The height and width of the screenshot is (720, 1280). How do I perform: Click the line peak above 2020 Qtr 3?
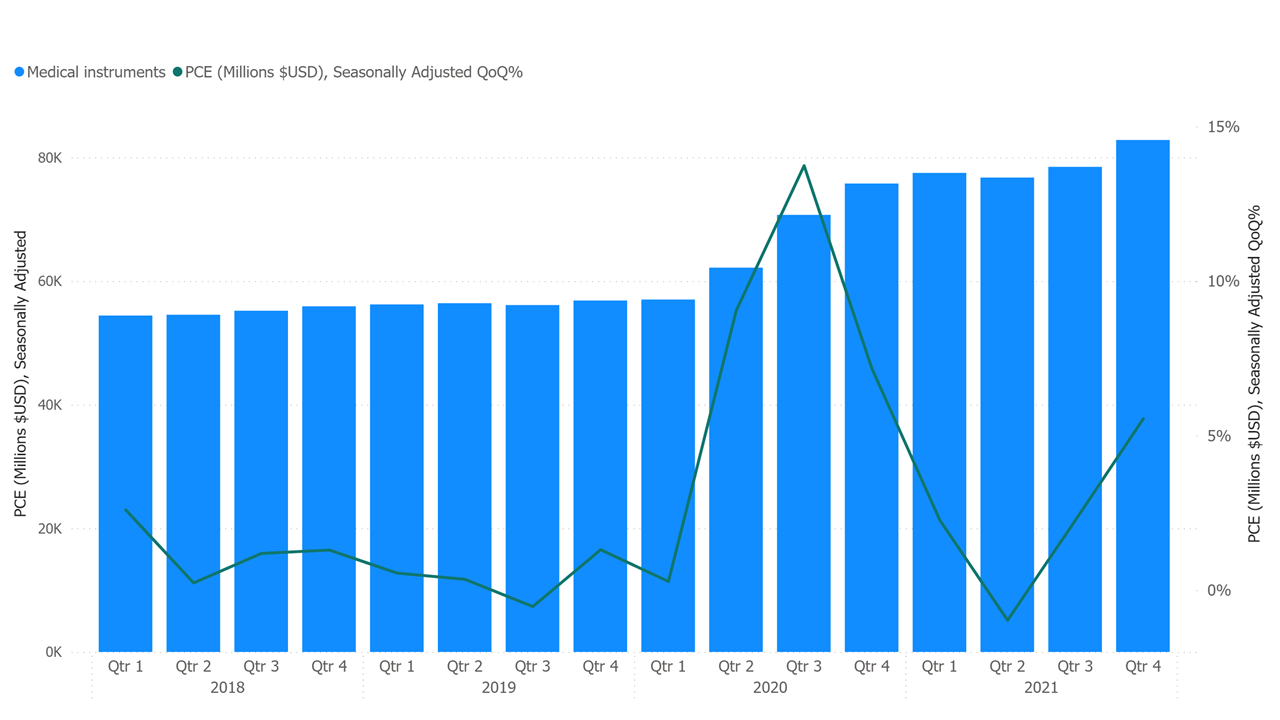point(804,166)
